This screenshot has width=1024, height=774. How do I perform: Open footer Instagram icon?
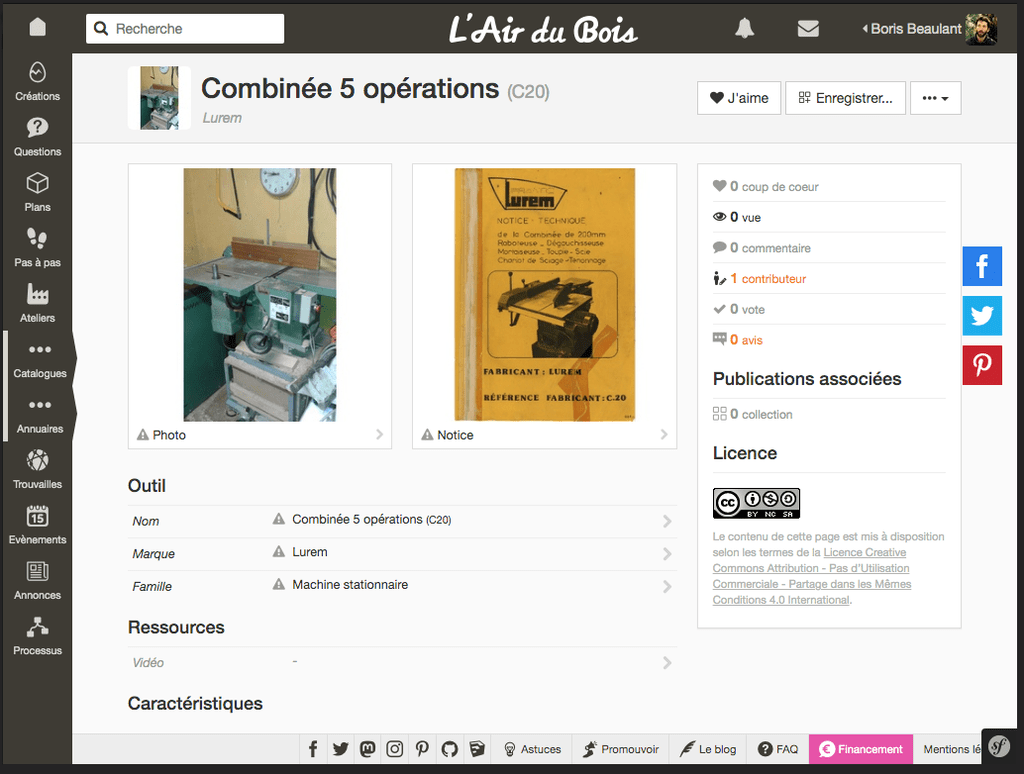pos(394,749)
